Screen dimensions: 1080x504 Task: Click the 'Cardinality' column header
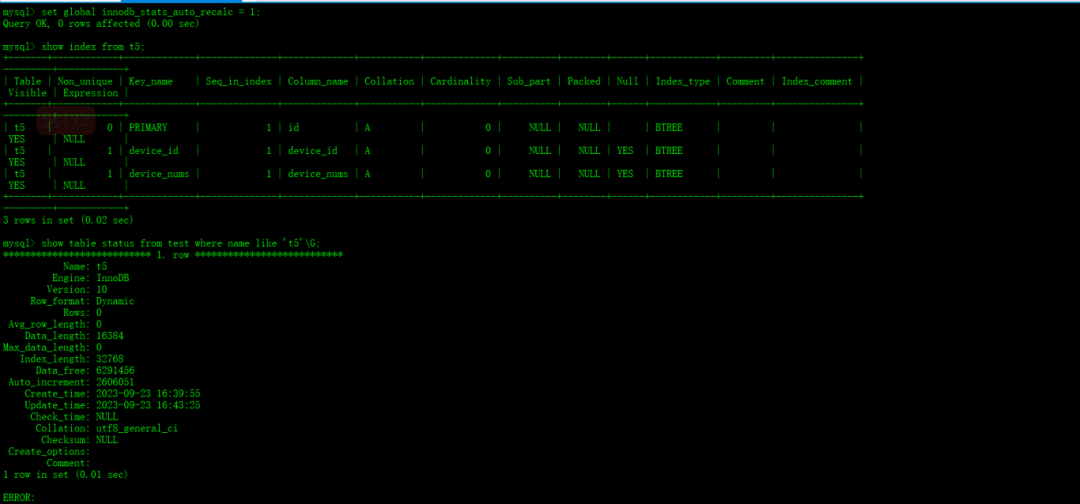tap(460, 81)
